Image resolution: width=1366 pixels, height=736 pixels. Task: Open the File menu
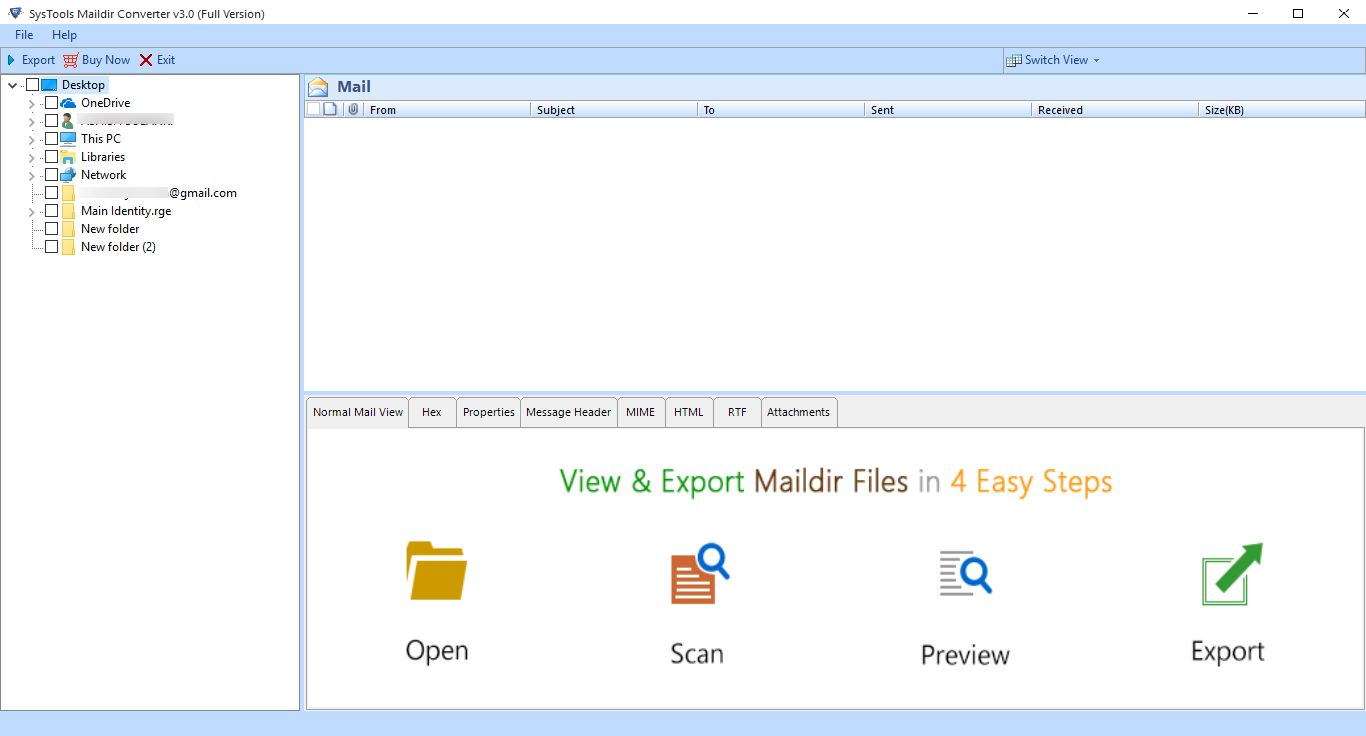(24, 35)
